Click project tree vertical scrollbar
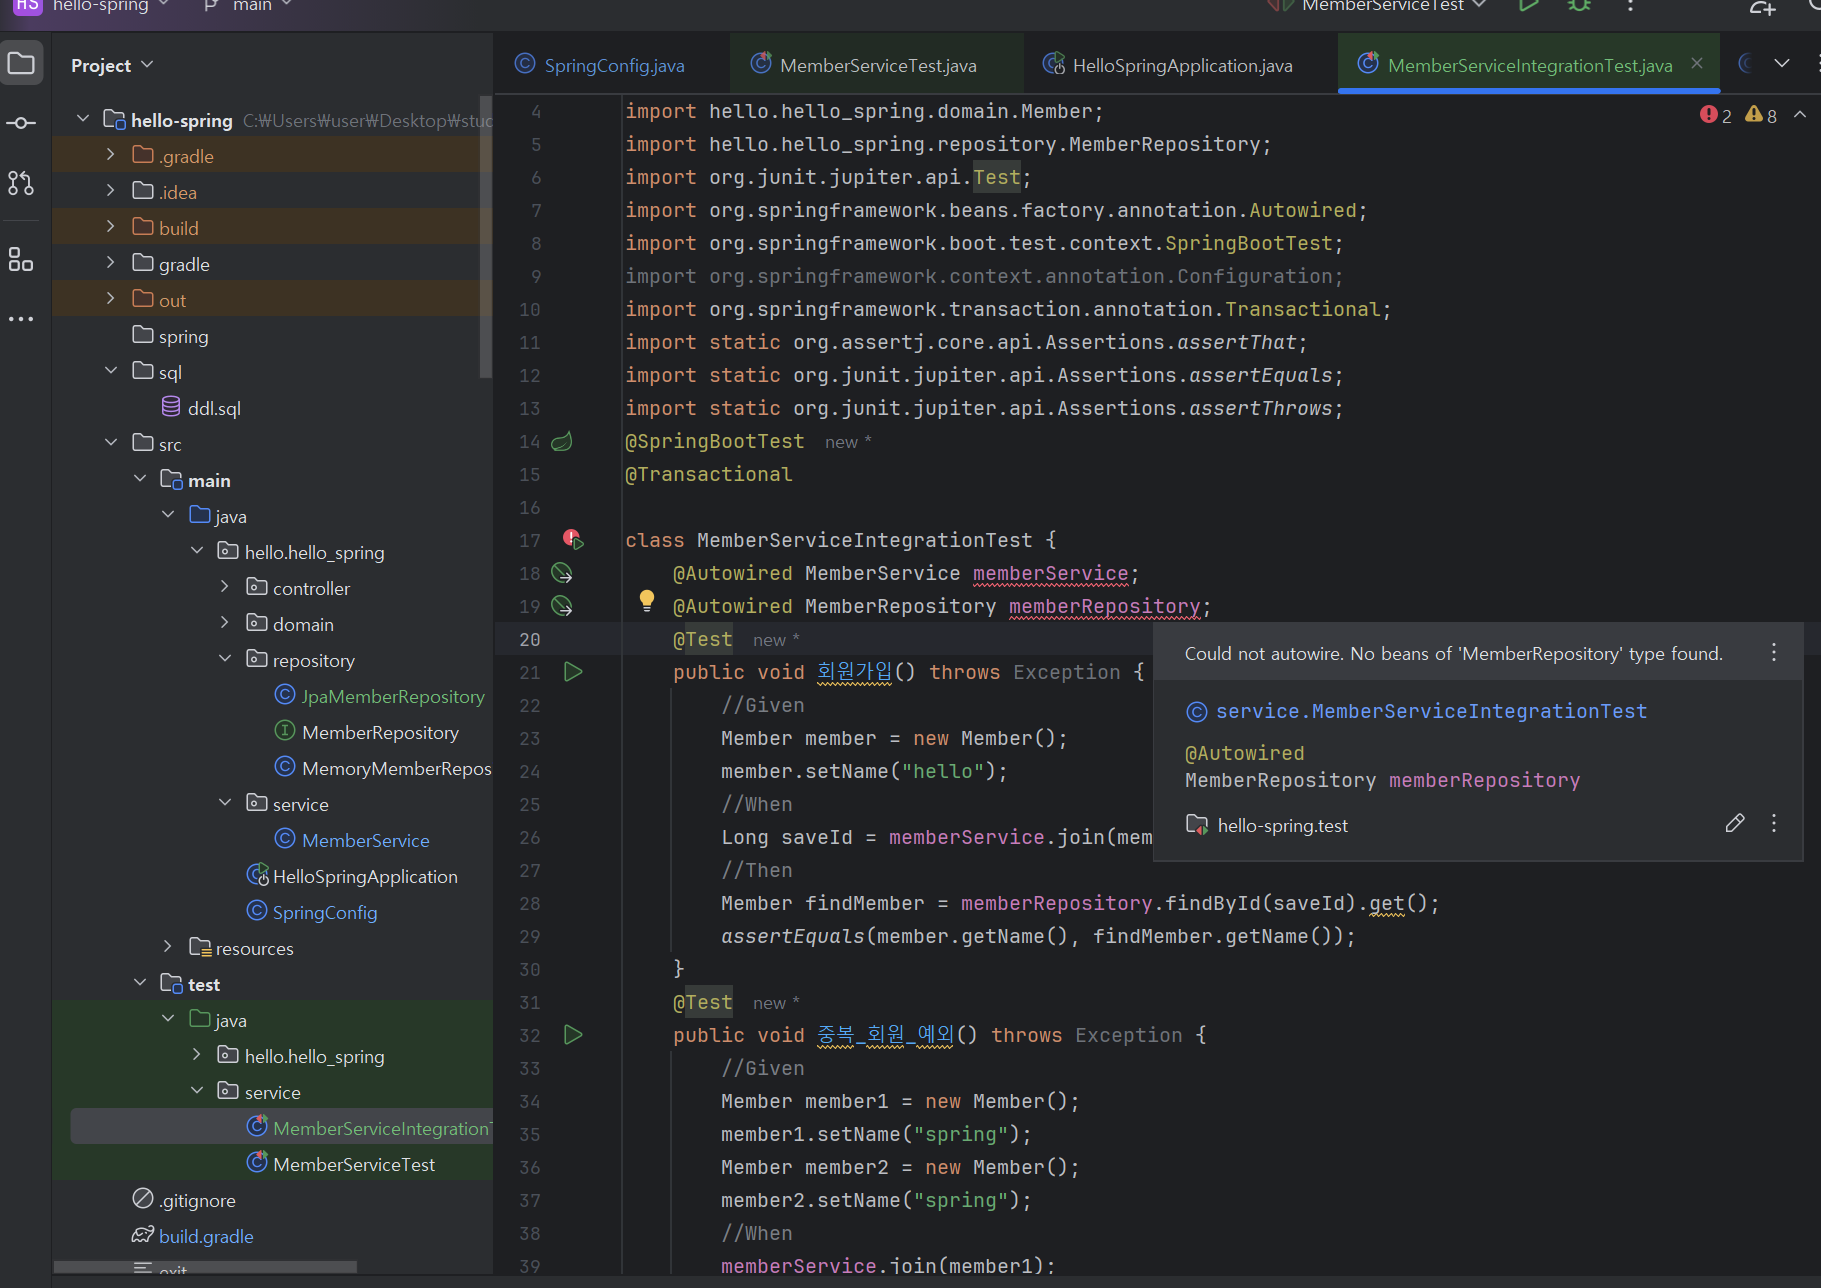Screen dimensions: 1821x1288 (x=486, y=237)
